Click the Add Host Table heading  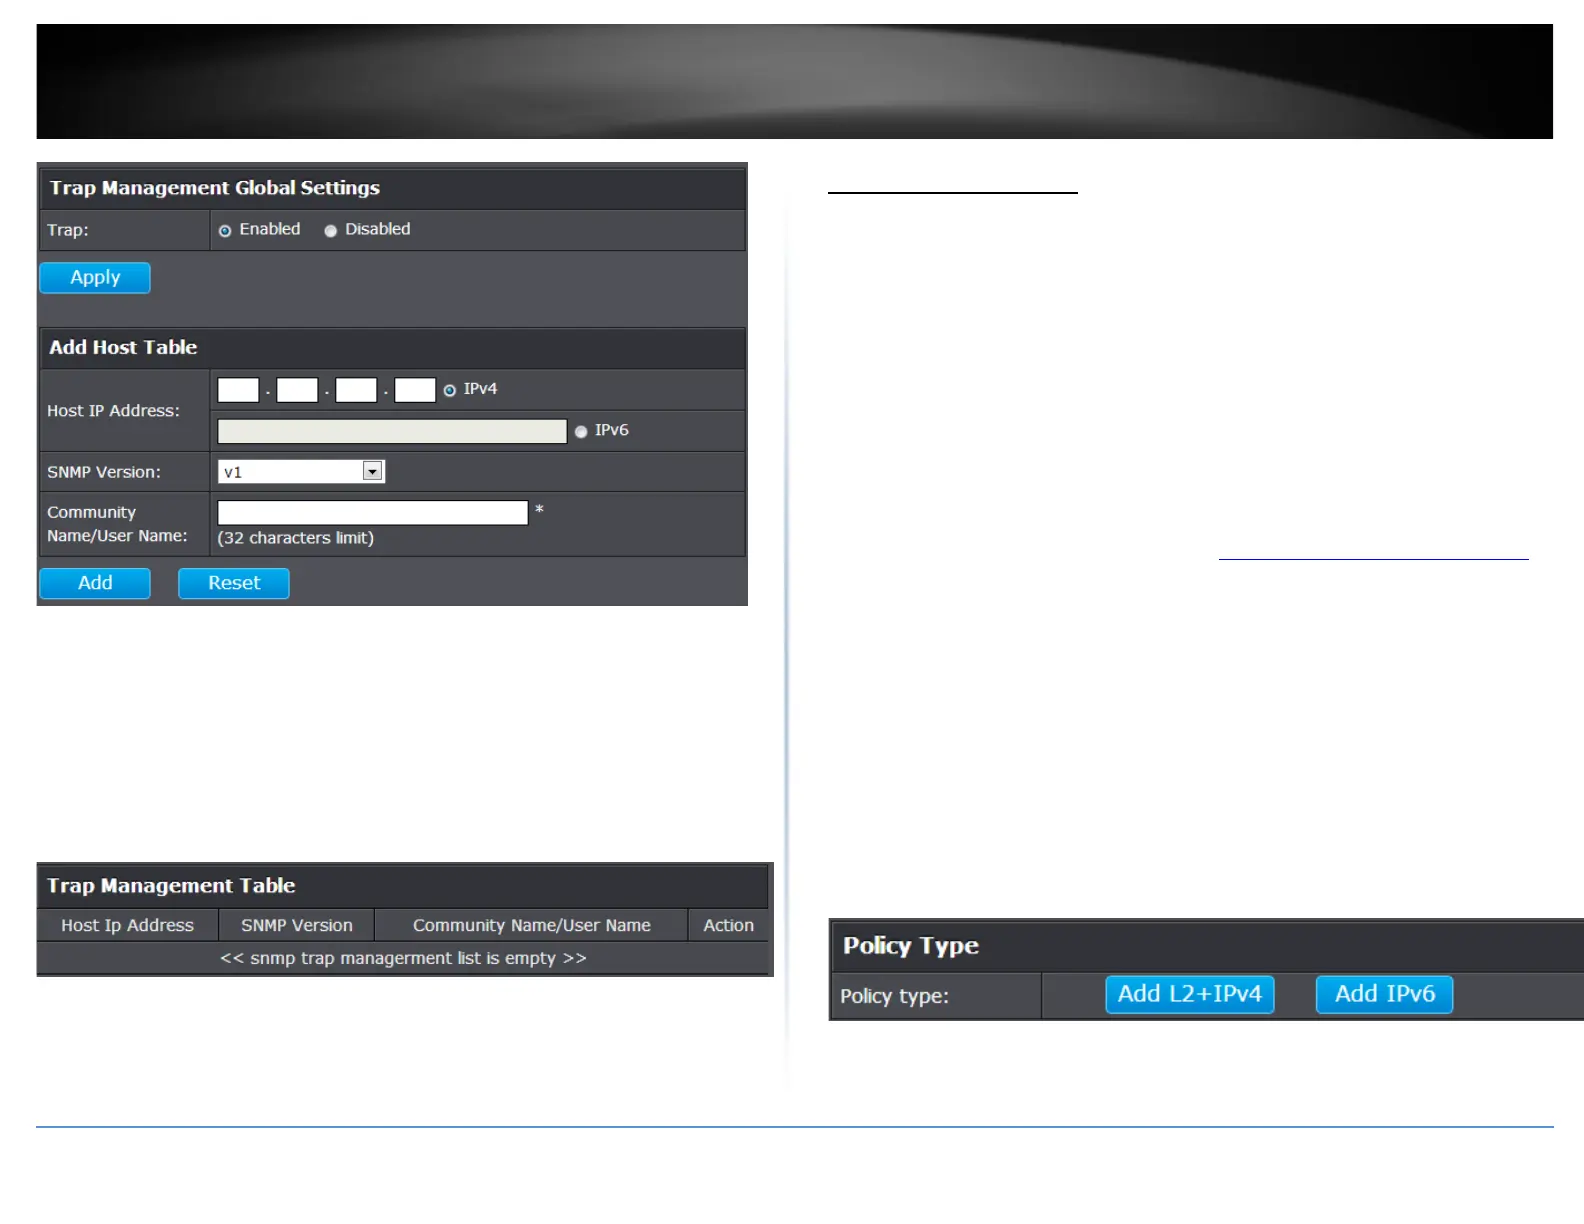[x=123, y=348]
